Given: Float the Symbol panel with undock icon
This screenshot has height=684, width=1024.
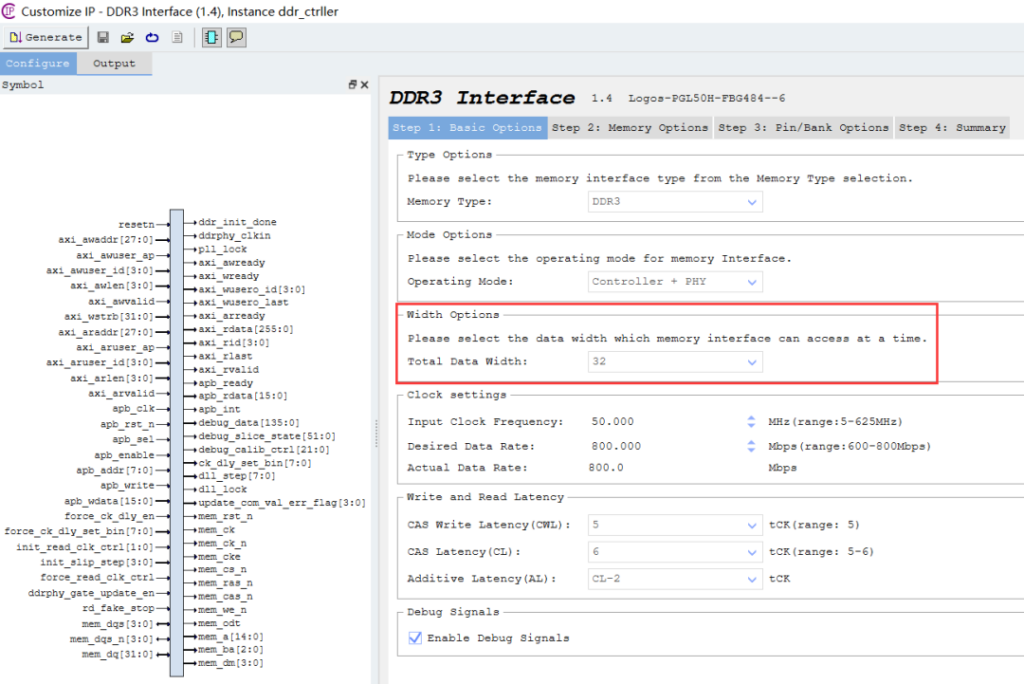Looking at the screenshot, I should 352,85.
